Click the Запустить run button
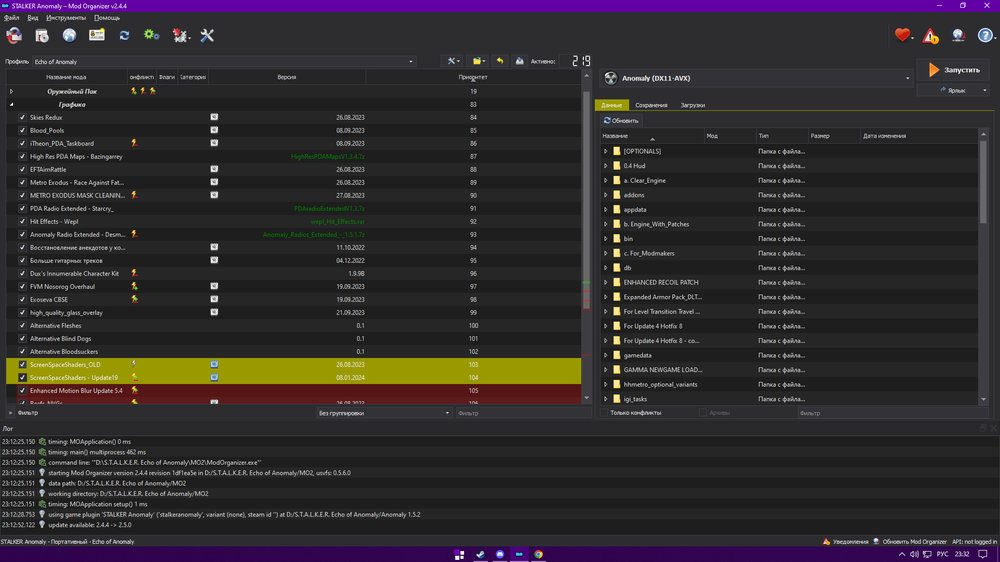Screen dimensions: 1000x562 954,70
